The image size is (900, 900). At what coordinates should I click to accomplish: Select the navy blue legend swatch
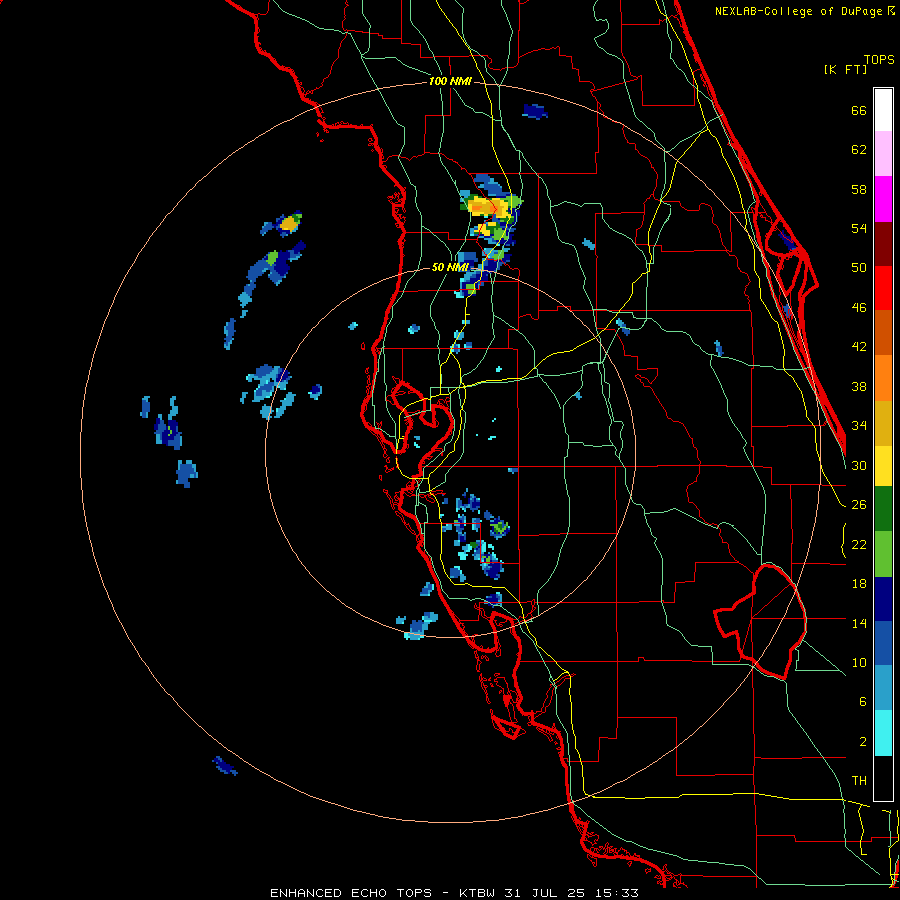click(x=883, y=599)
